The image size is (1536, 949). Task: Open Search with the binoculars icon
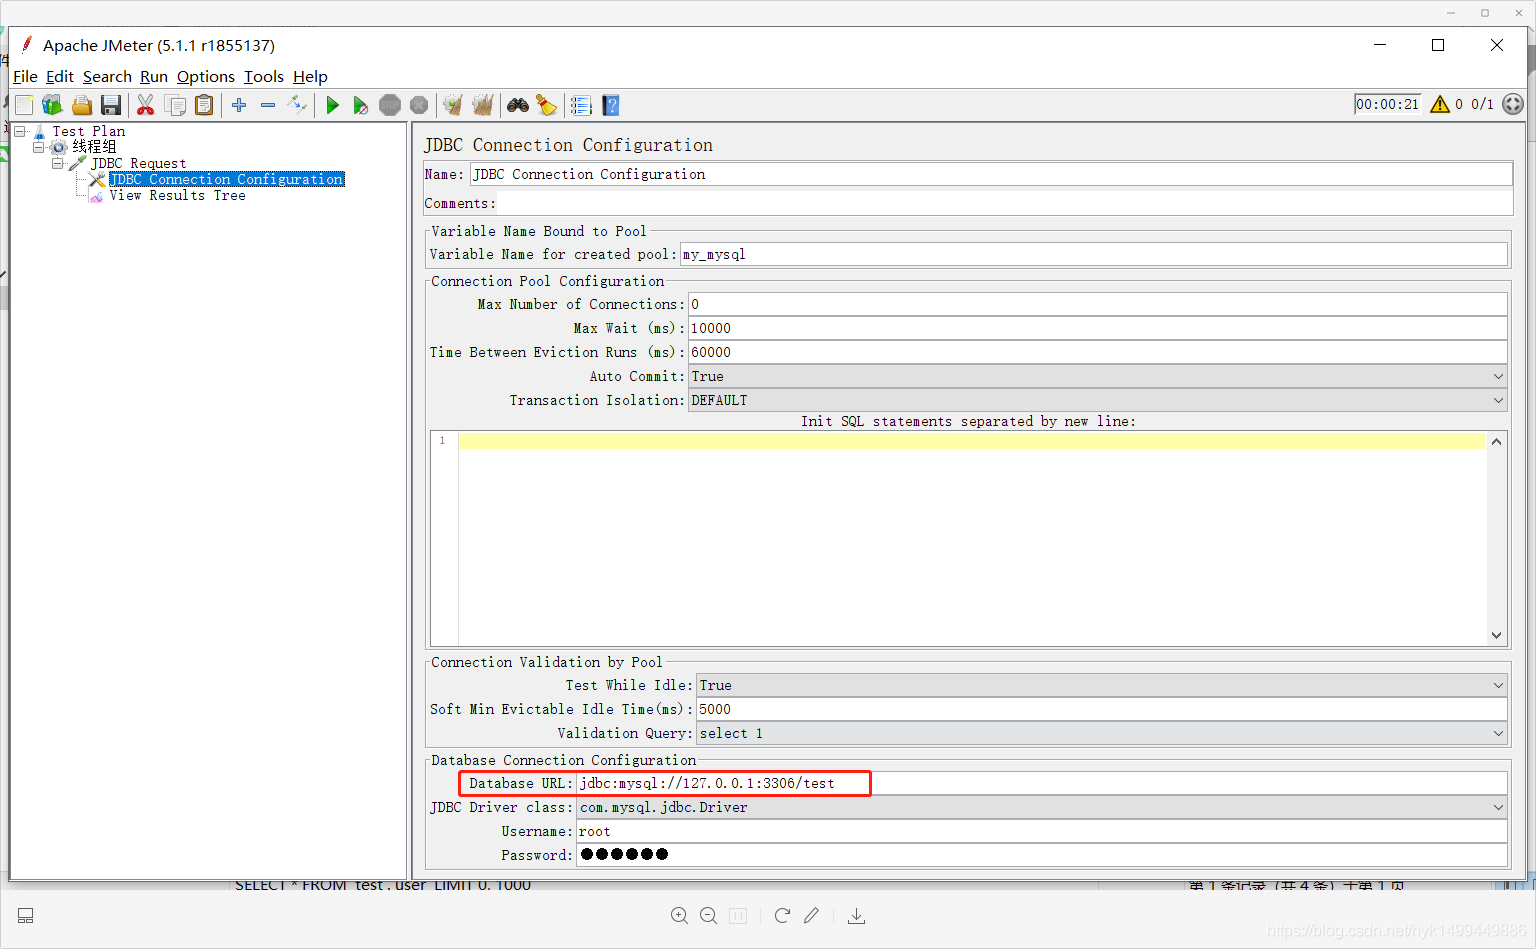(x=518, y=105)
